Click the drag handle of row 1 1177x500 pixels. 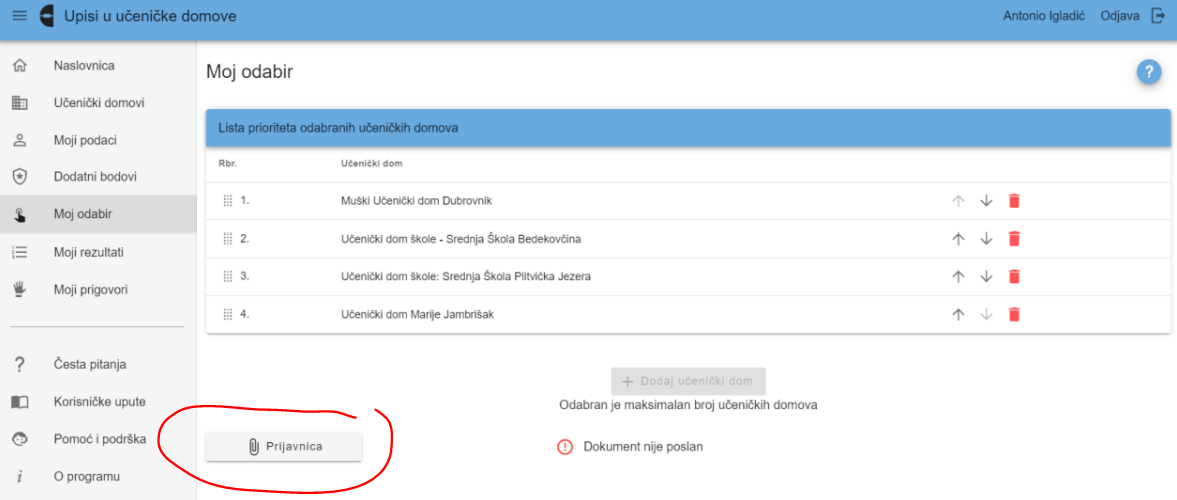pos(228,200)
